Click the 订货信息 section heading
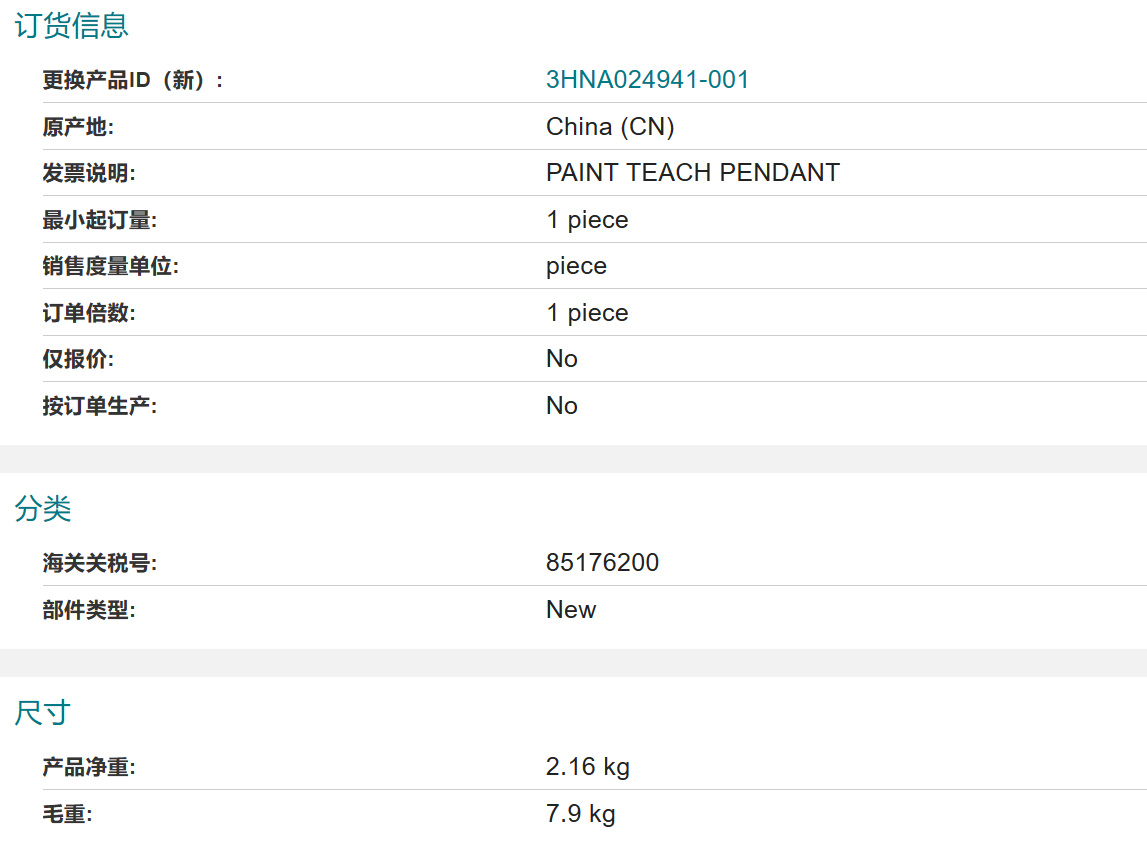The width and height of the screenshot is (1147, 852). point(72,26)
